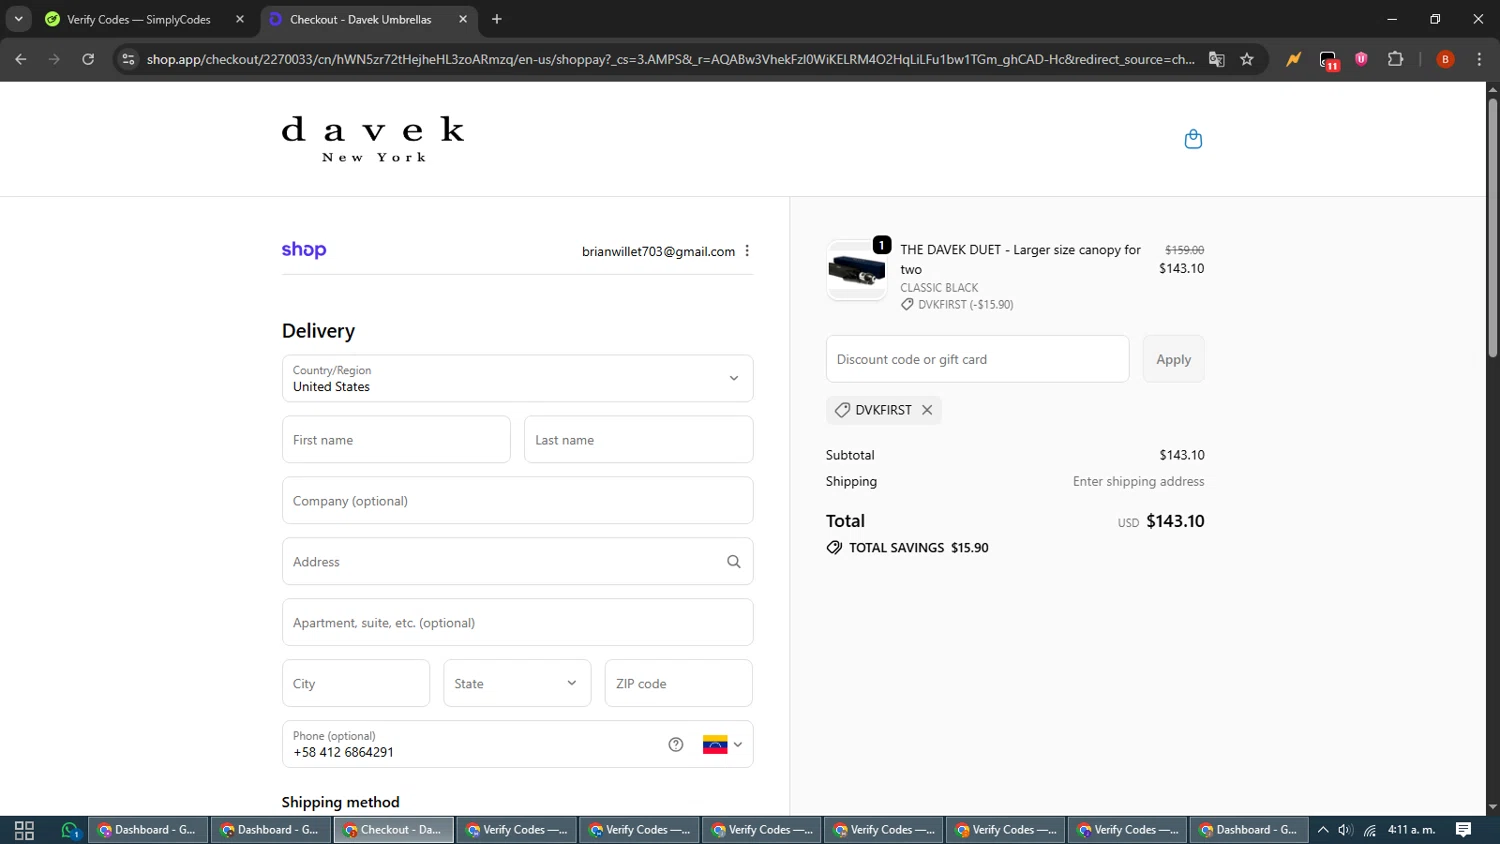
Task: Click the taskbar clock 4:11 a. m.
Action: 1411,830
